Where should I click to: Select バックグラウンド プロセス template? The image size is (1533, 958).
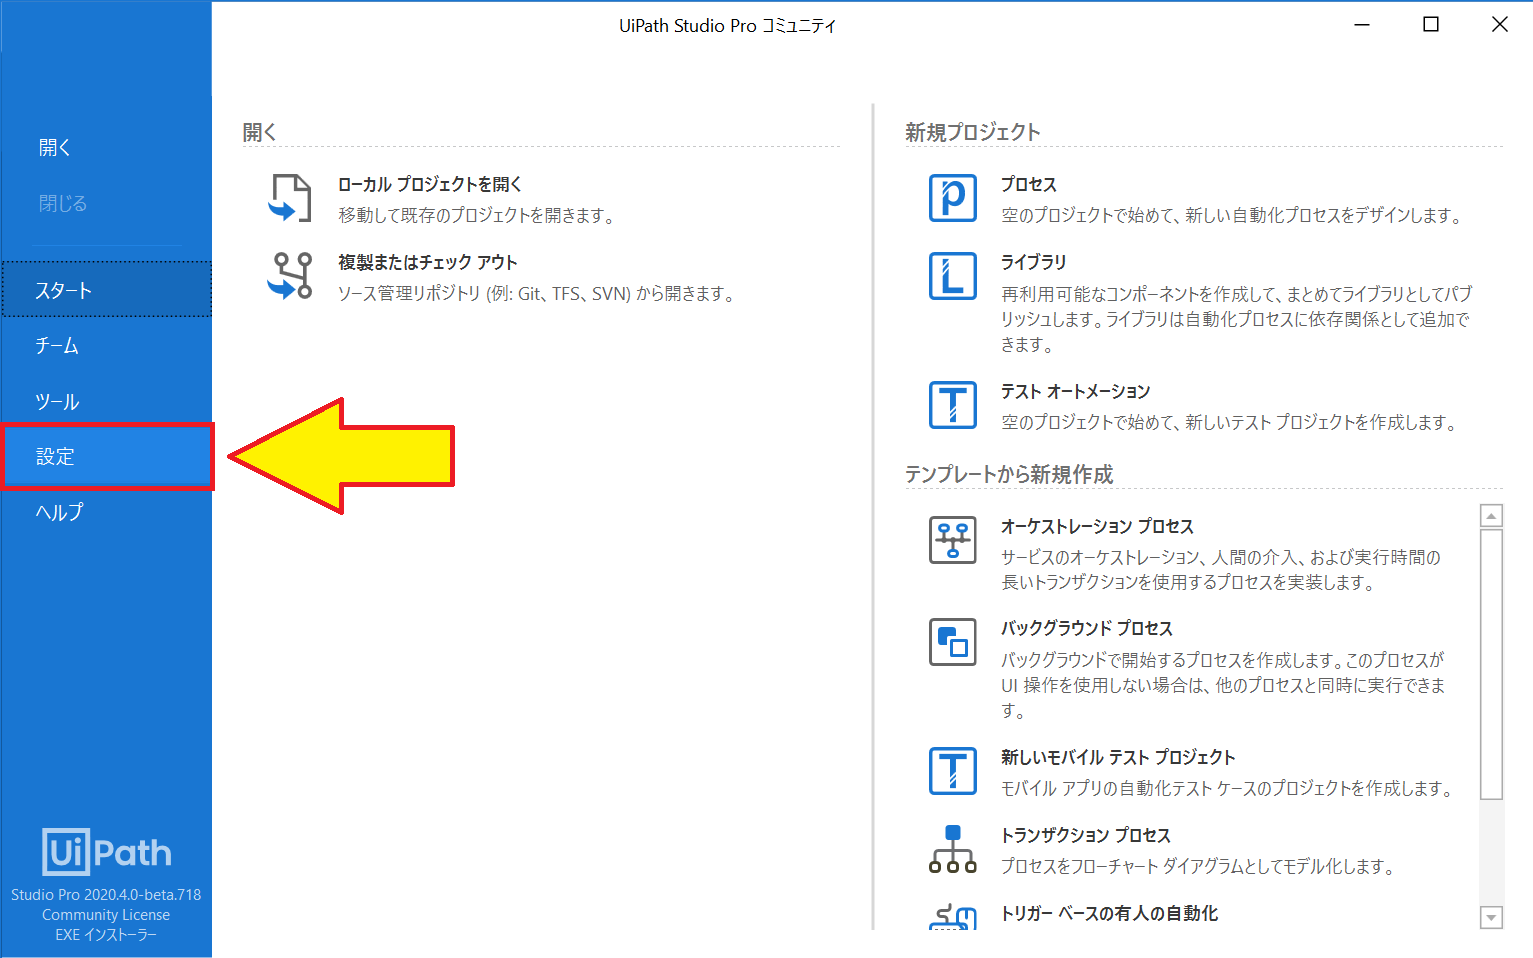tap(1087, 629)
